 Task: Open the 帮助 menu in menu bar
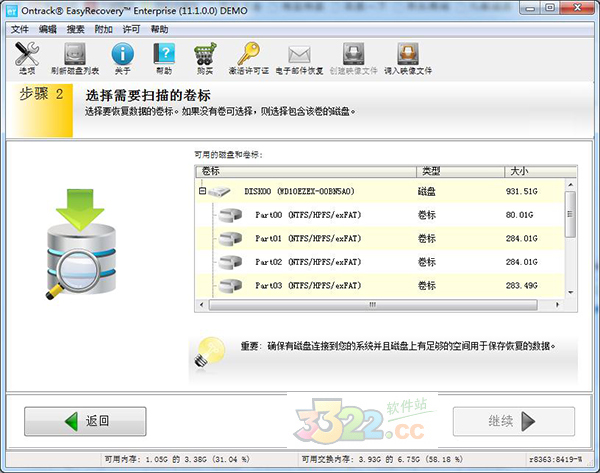(x=159, y=29)
